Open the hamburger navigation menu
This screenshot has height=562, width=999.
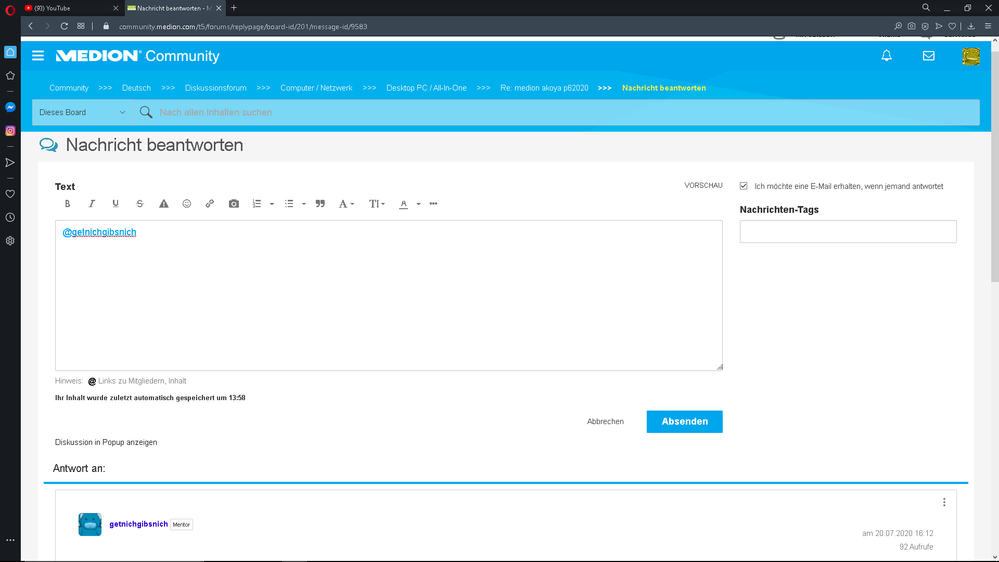38,56
